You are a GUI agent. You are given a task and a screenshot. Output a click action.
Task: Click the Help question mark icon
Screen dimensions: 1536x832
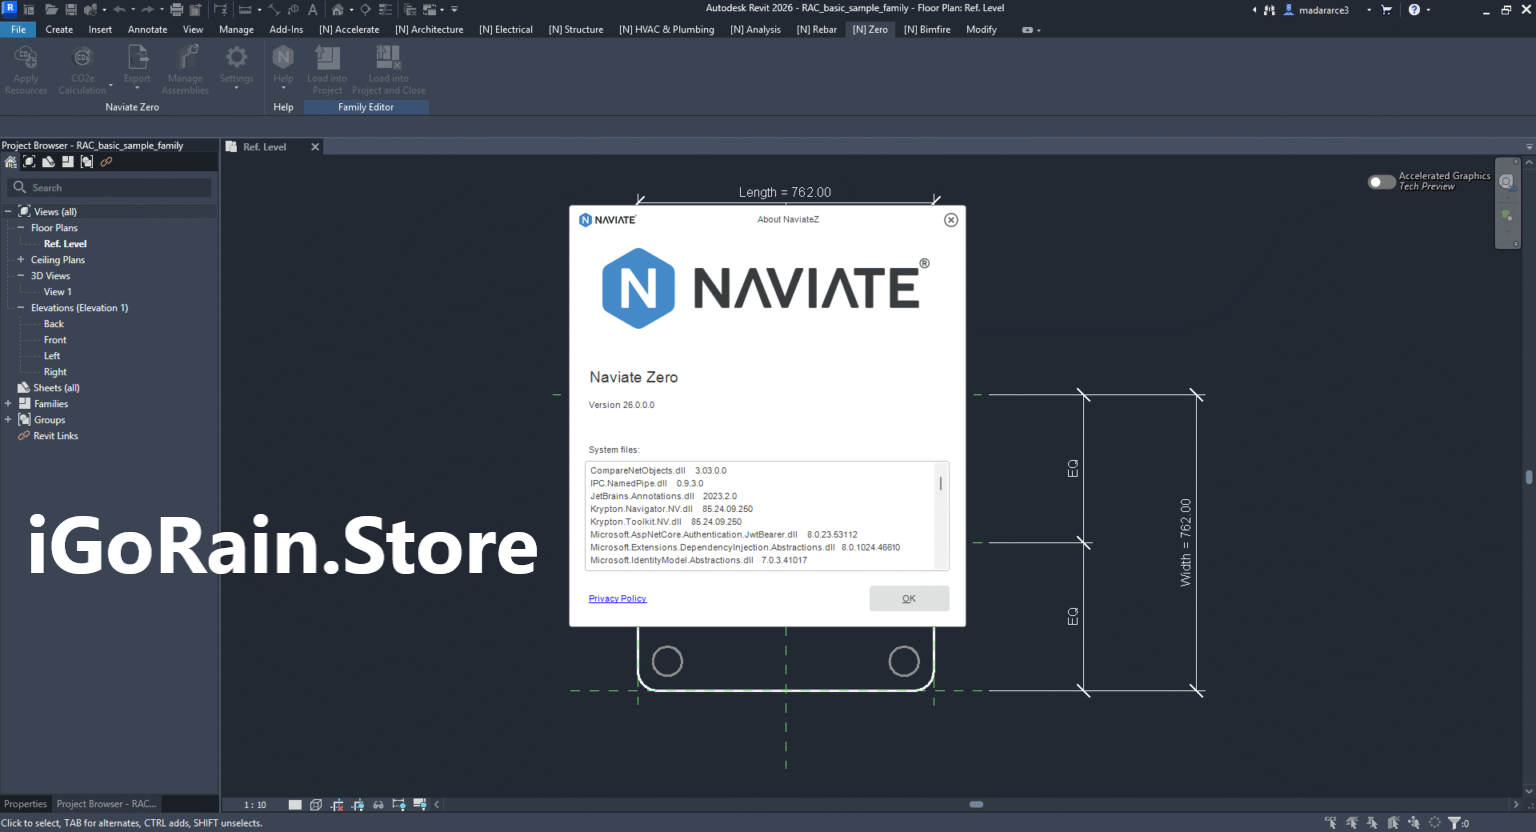click(1414, 10)
